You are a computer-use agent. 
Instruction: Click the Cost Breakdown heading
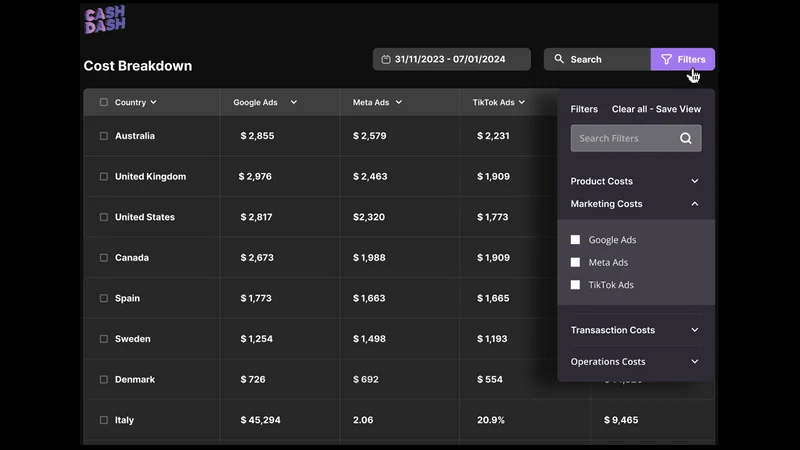[x=138, y=66]
